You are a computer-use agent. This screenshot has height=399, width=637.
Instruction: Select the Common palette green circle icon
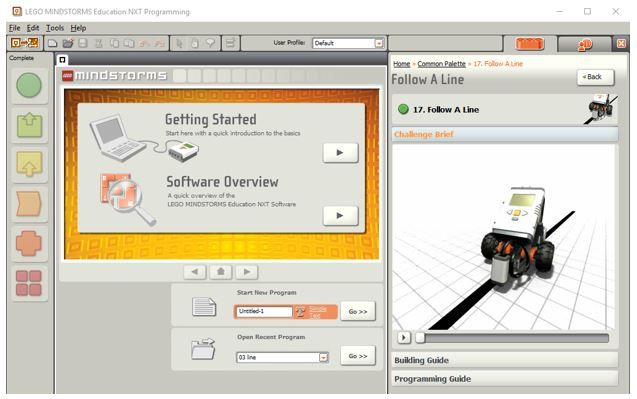(29, 86)
